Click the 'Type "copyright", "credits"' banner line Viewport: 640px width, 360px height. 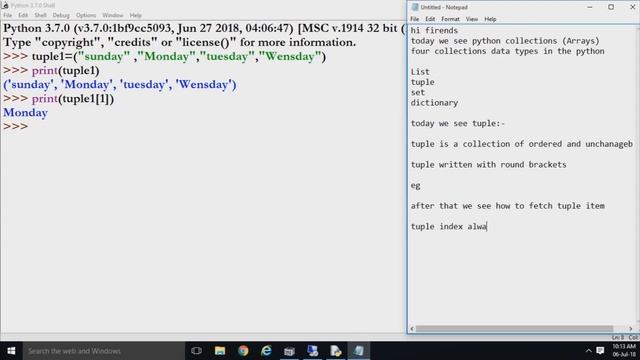[x=180, y=42]
